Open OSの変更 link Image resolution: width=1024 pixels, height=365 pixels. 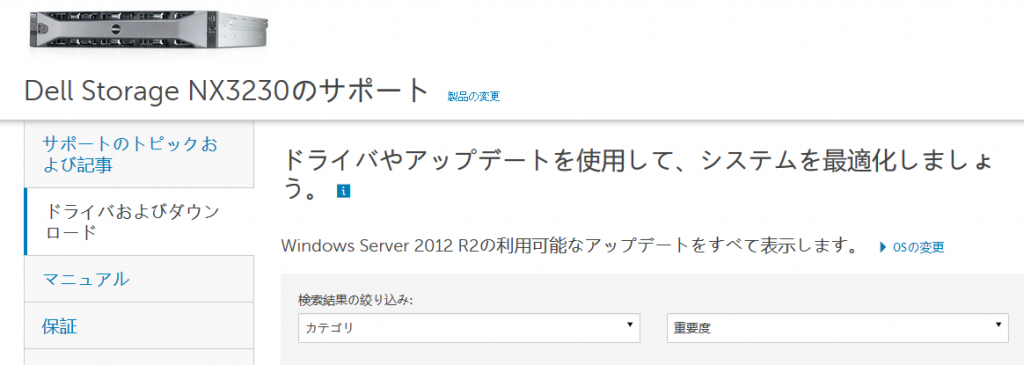click(x=919, y=247)
